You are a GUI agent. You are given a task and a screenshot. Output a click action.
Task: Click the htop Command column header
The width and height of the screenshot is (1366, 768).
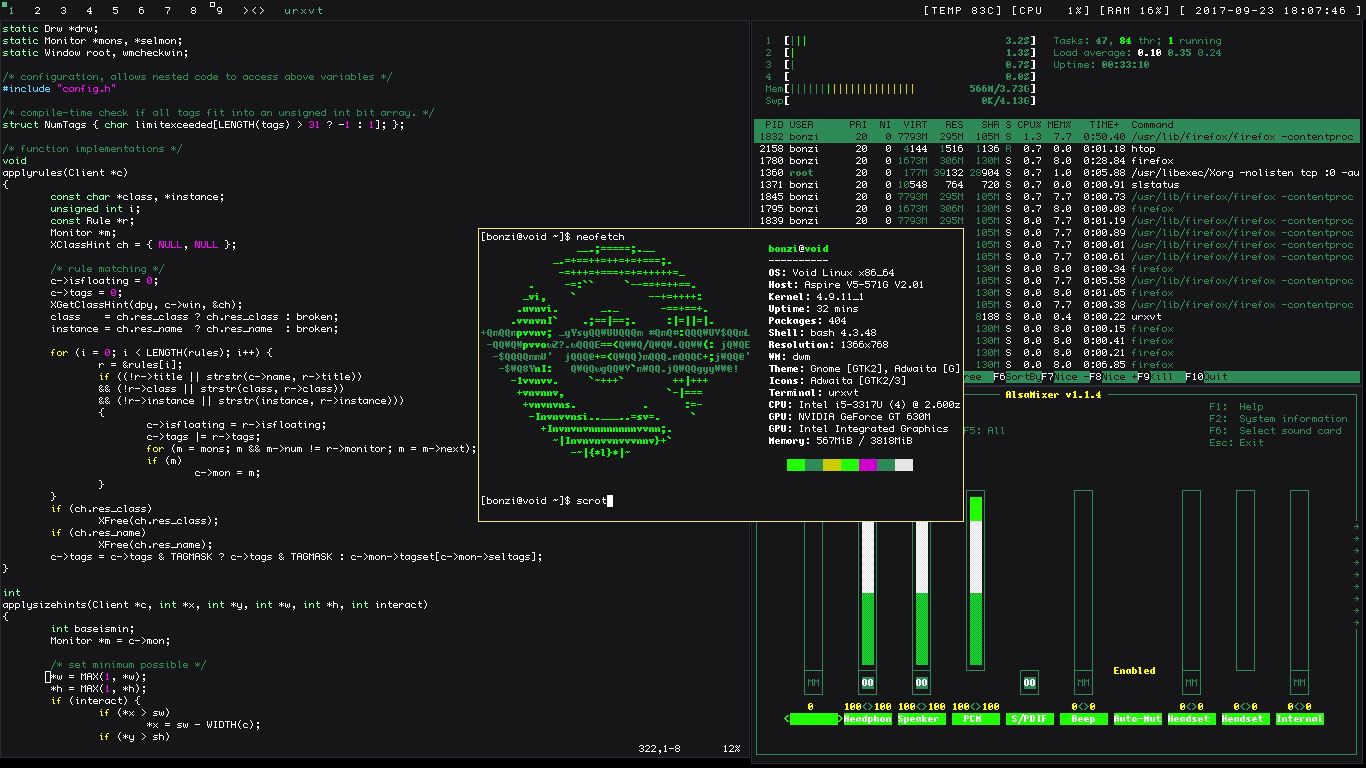click(1152, 125)
